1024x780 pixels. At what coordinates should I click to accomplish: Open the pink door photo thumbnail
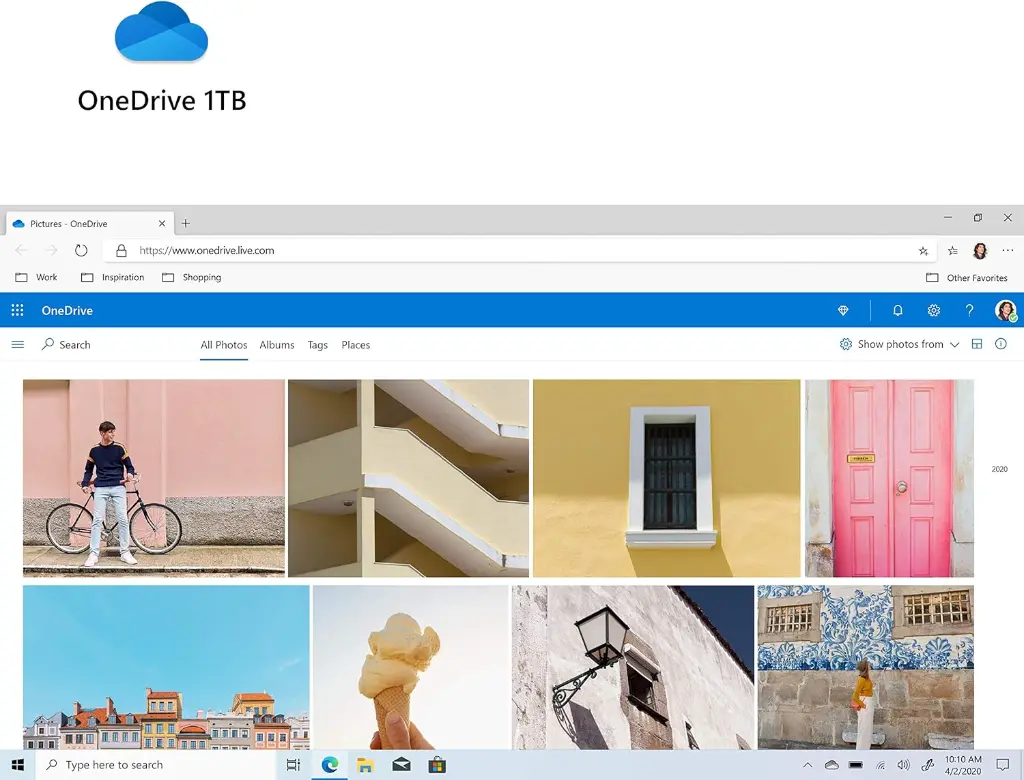(x=889, y=478)
